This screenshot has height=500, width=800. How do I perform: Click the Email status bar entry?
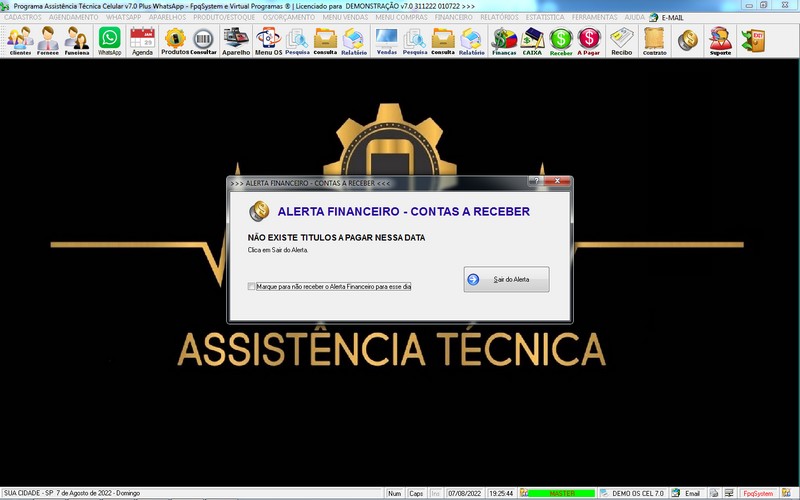692,493
